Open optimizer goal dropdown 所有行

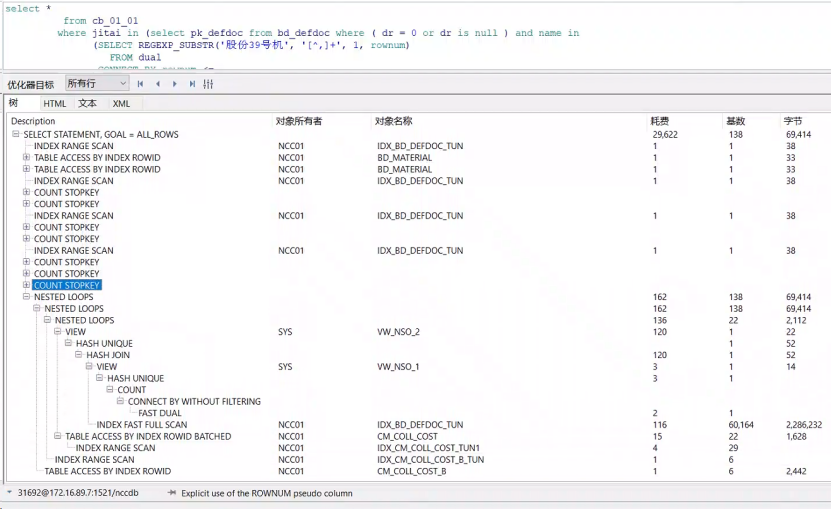[97, 83]
